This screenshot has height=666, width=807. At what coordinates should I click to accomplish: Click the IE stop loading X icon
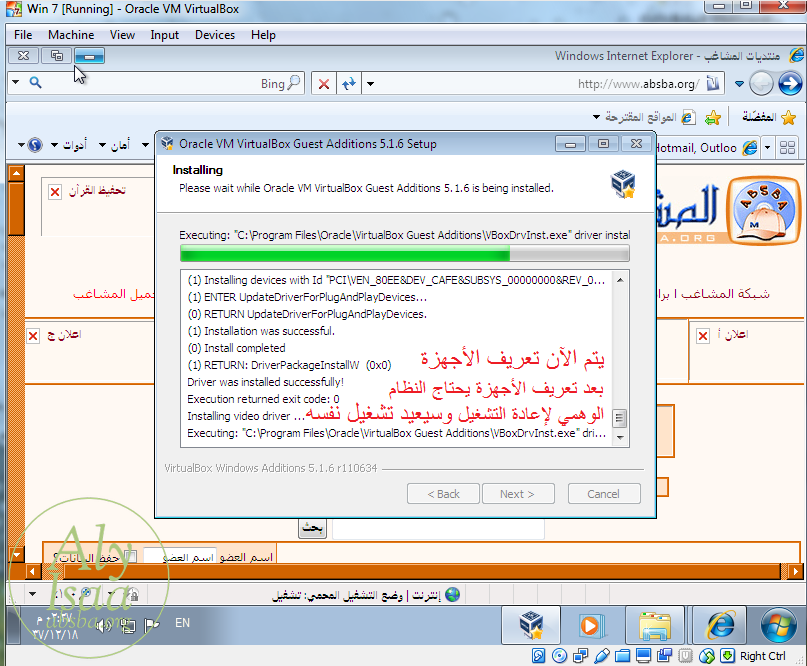coord(323,84)
